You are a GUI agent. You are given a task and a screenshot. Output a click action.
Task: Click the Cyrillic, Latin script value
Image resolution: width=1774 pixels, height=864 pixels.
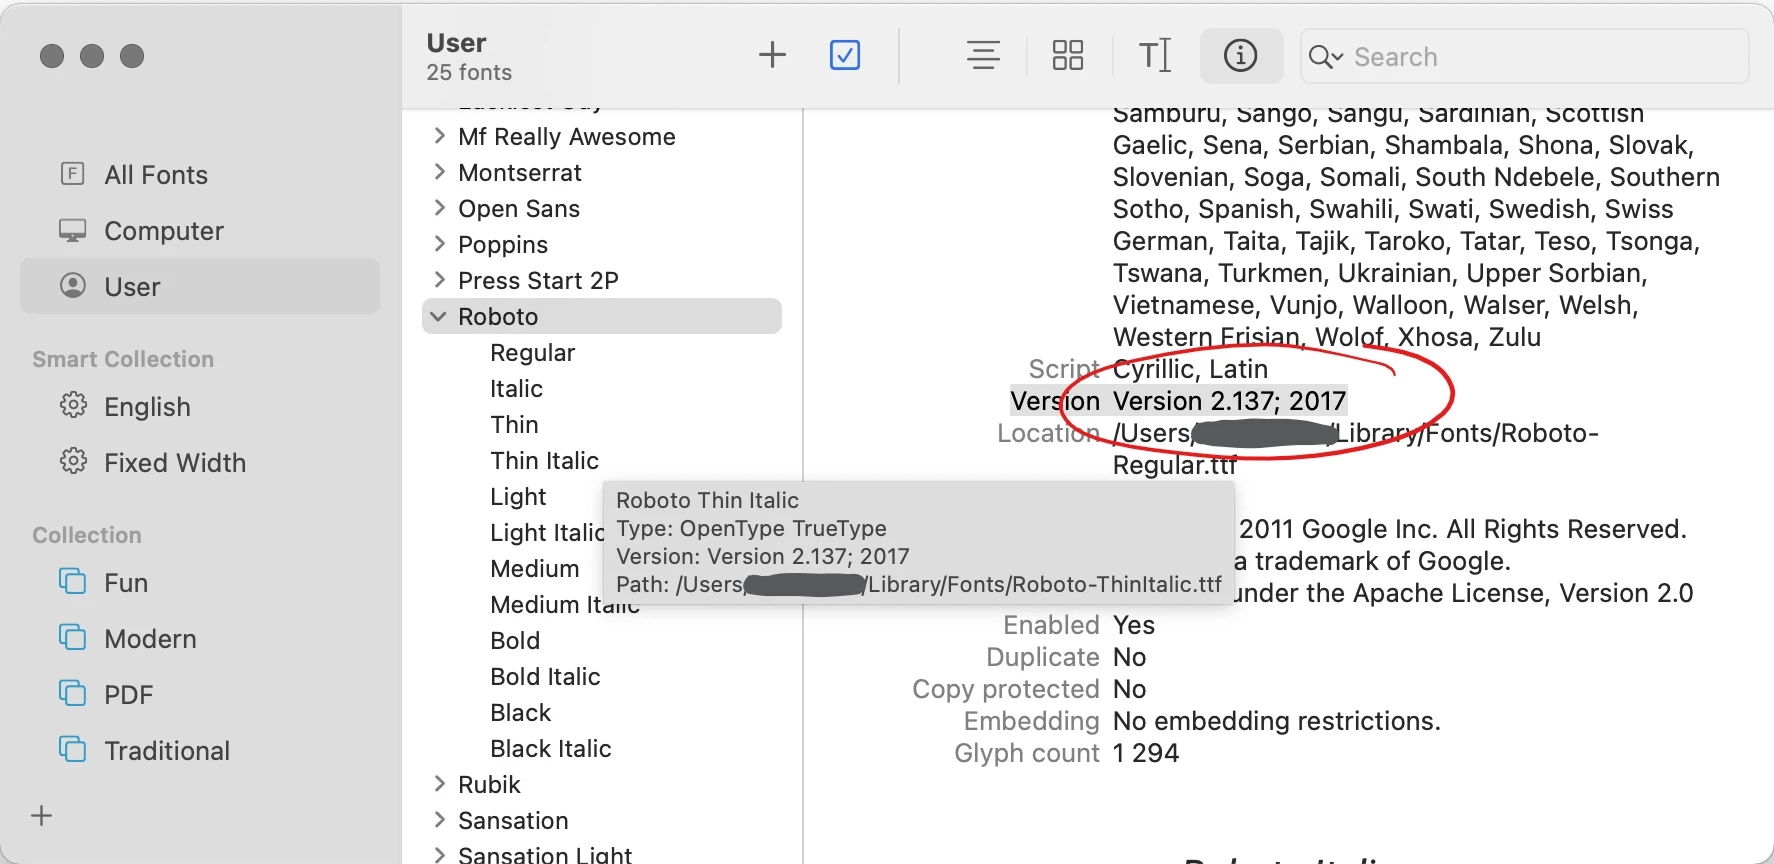[x=1190, y=369]
